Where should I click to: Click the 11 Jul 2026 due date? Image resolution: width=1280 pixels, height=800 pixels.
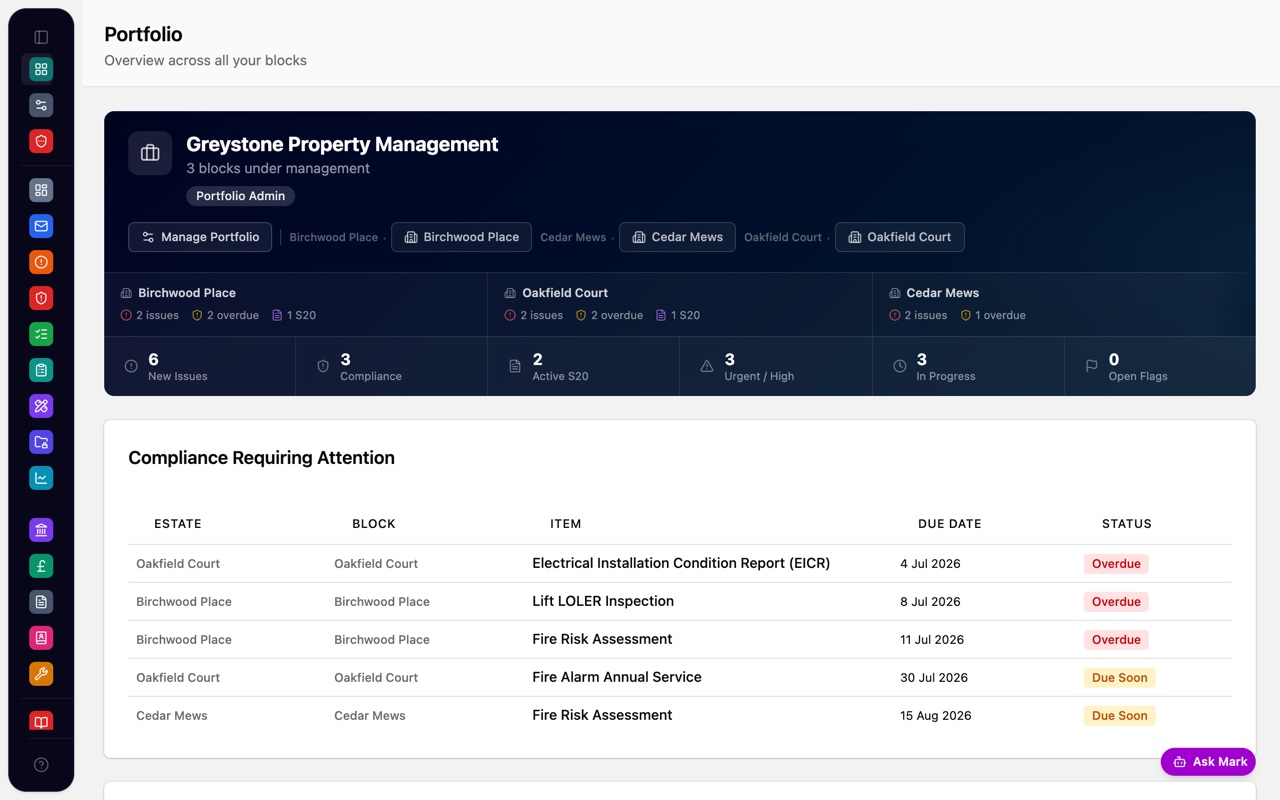point(932,640)
